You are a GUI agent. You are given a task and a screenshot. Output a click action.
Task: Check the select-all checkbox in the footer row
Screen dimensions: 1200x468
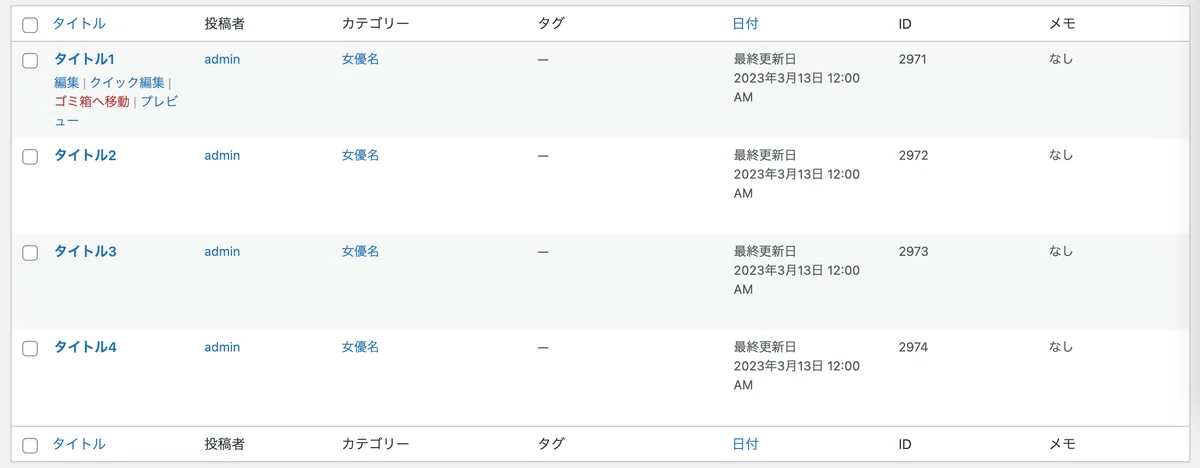[30, 445]
